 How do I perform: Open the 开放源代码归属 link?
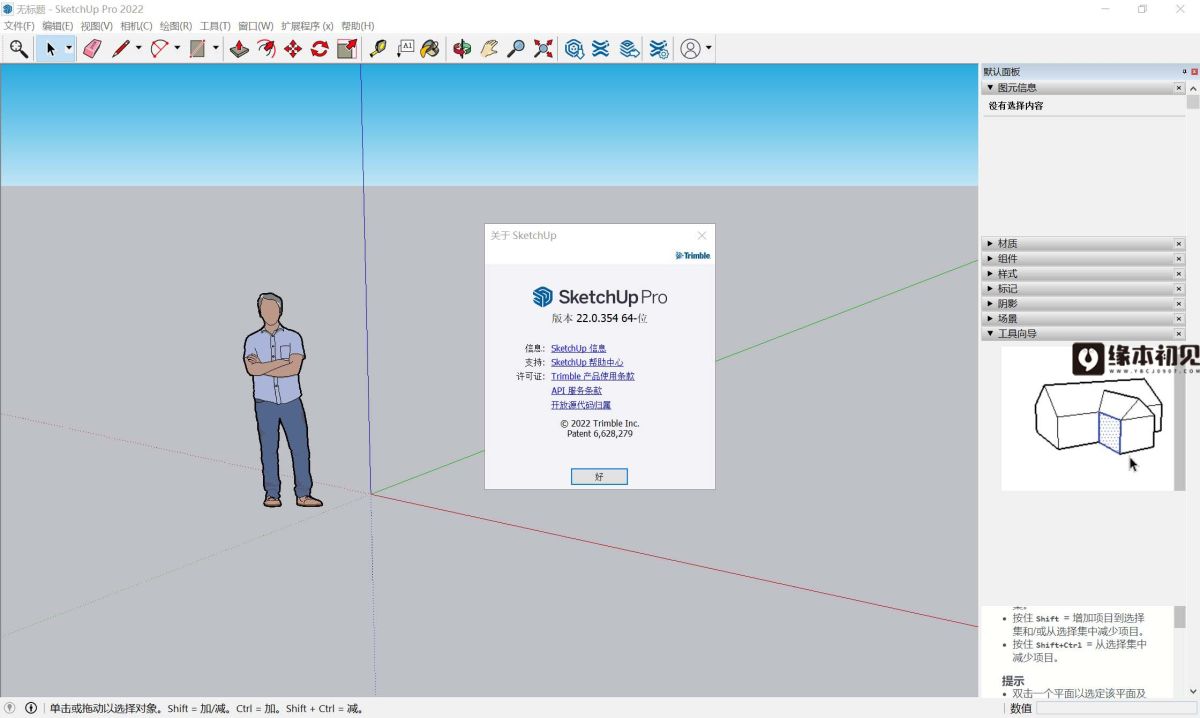click(581, 405)
